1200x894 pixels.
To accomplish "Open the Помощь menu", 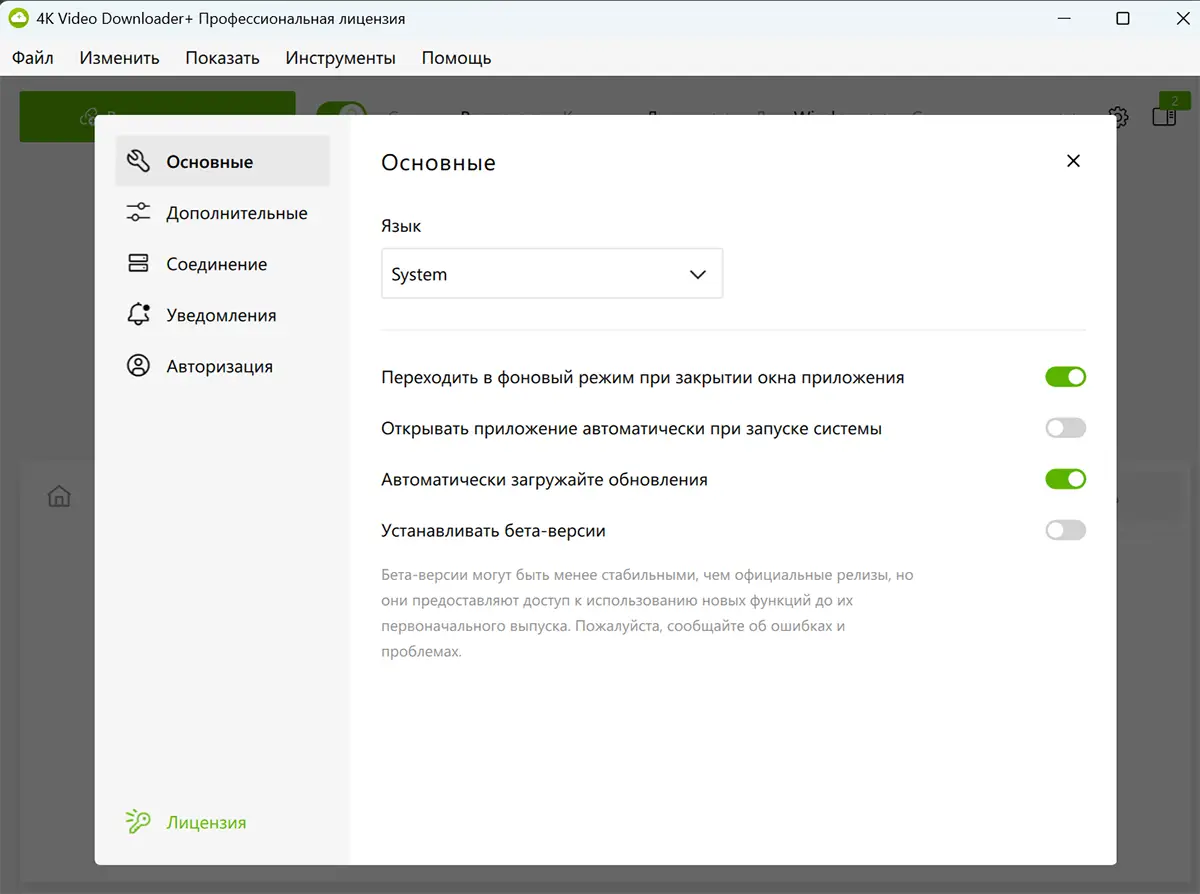I will pyautogui.click(x=456, y=57).
